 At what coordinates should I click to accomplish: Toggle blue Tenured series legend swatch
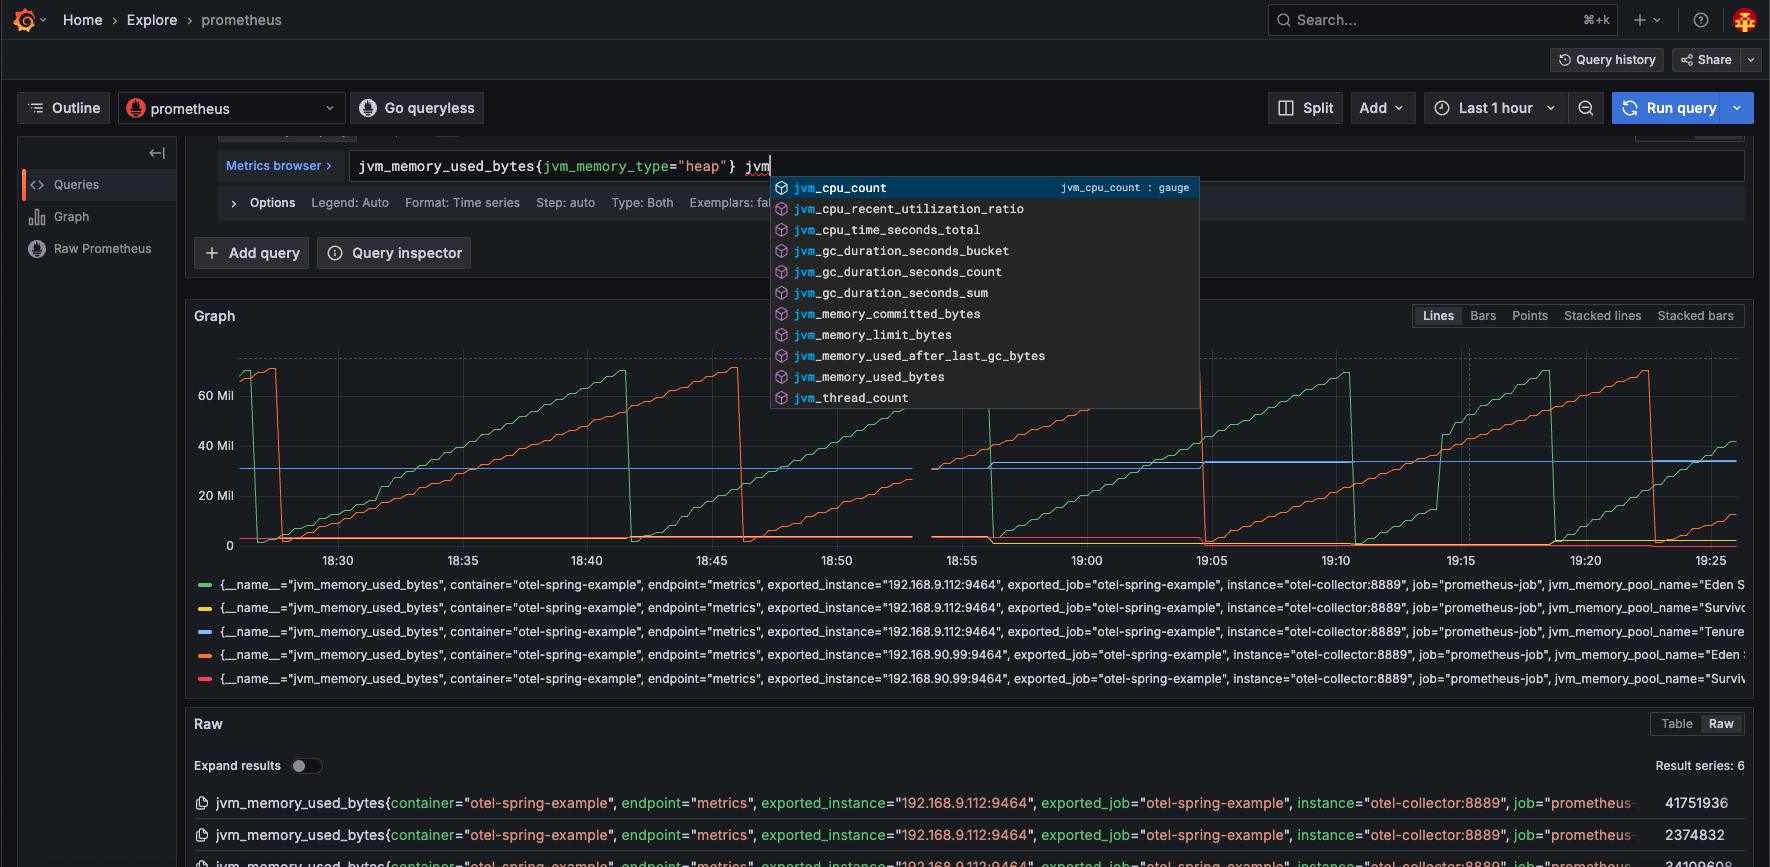205,632
